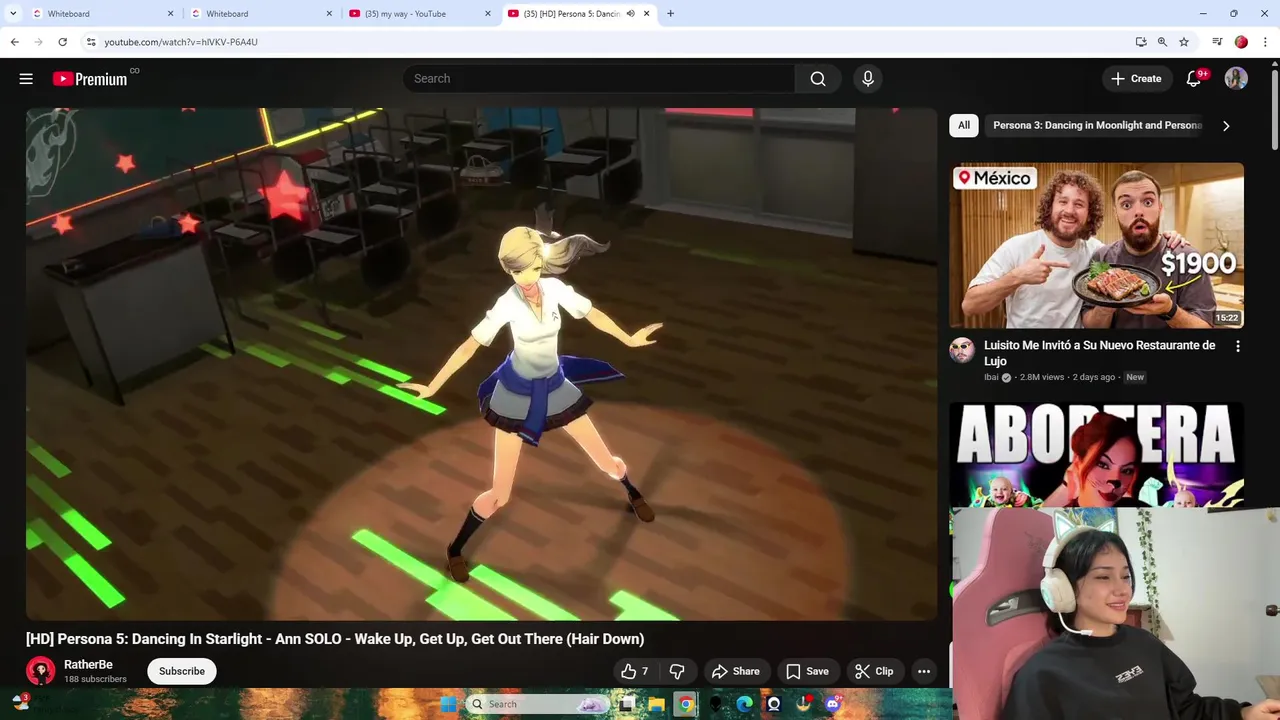Open the Create button
1280x720 pixels.
1137,79
